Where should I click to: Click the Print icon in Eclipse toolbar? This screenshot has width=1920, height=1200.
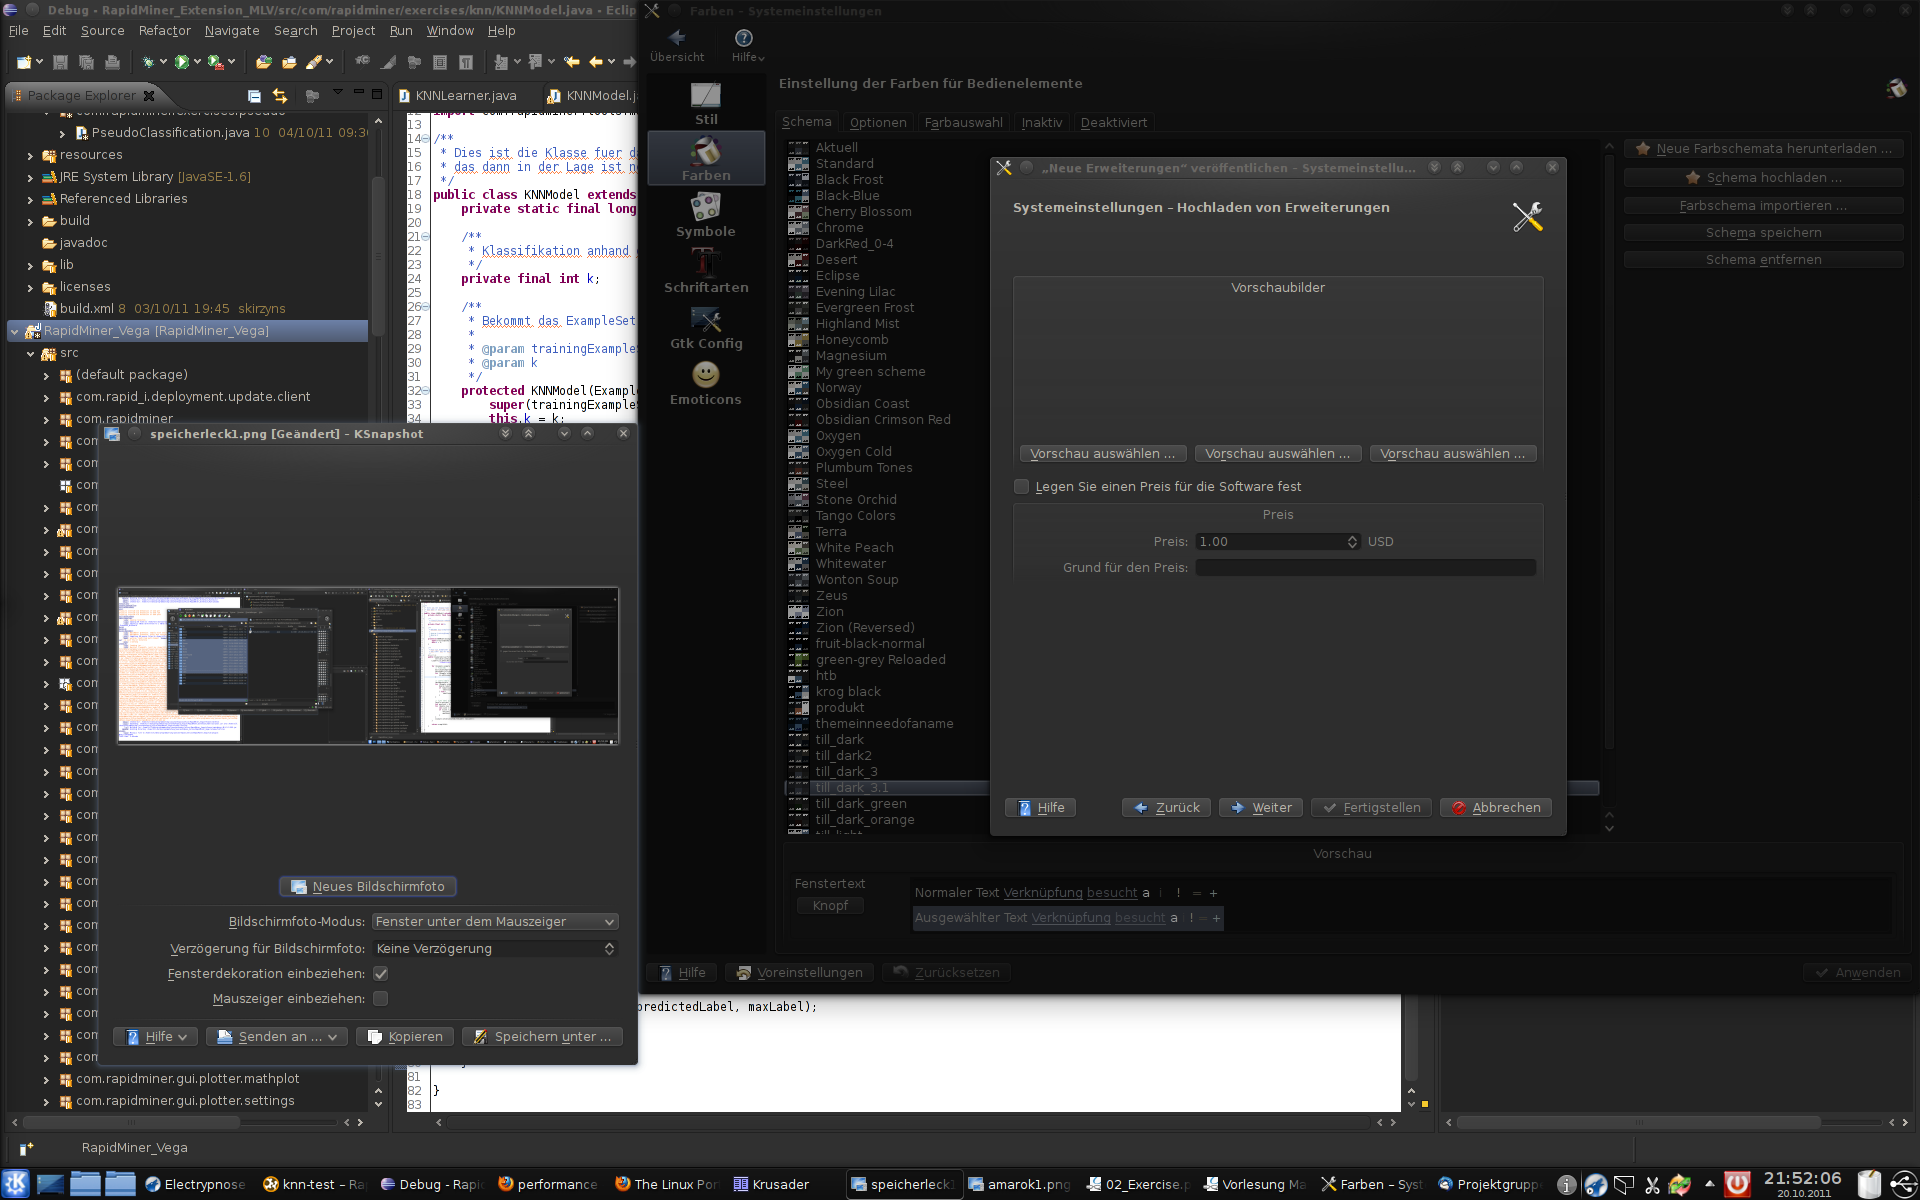coord(112,62)
